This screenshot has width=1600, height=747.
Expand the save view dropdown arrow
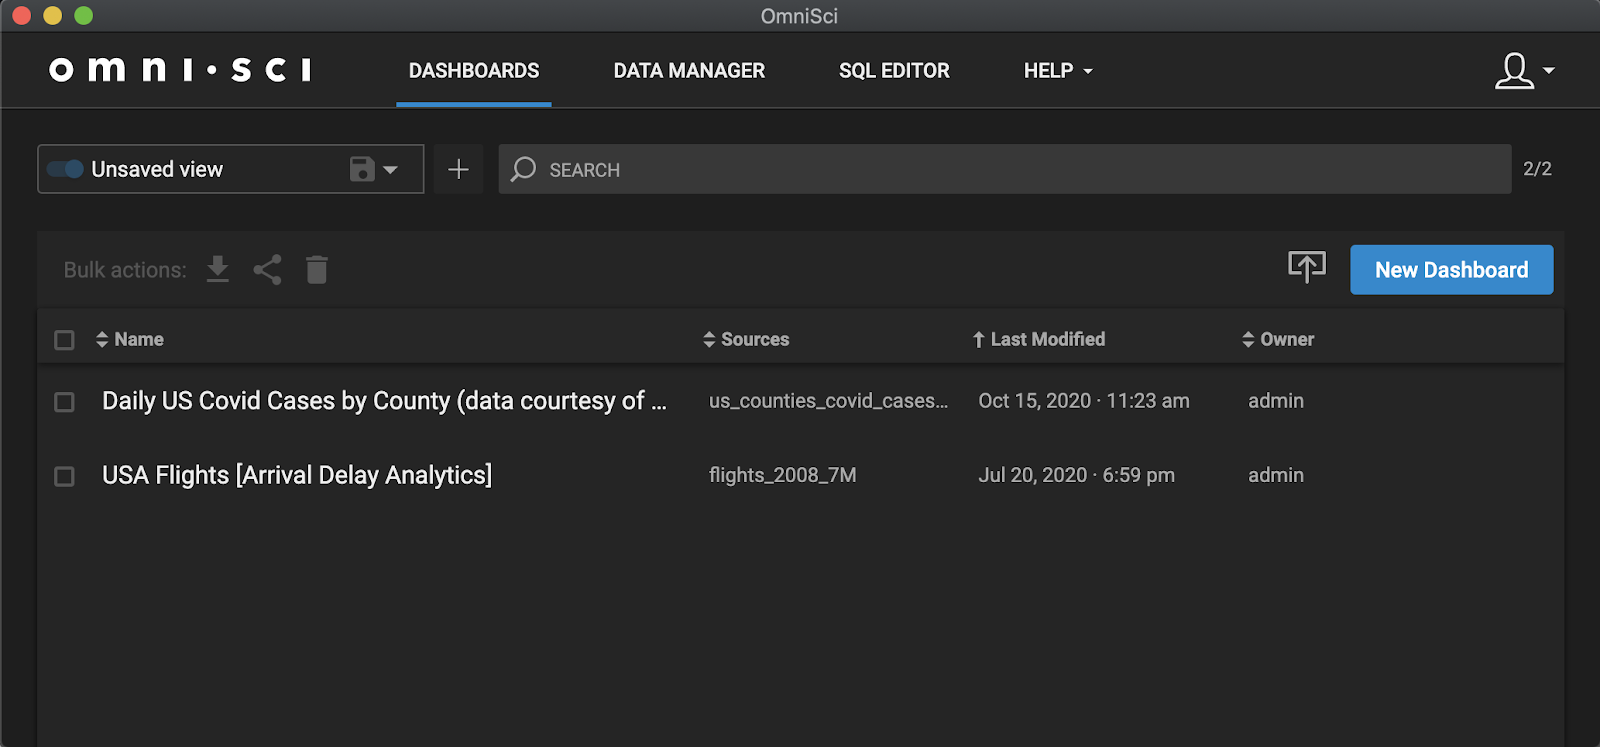pos(391,170)
